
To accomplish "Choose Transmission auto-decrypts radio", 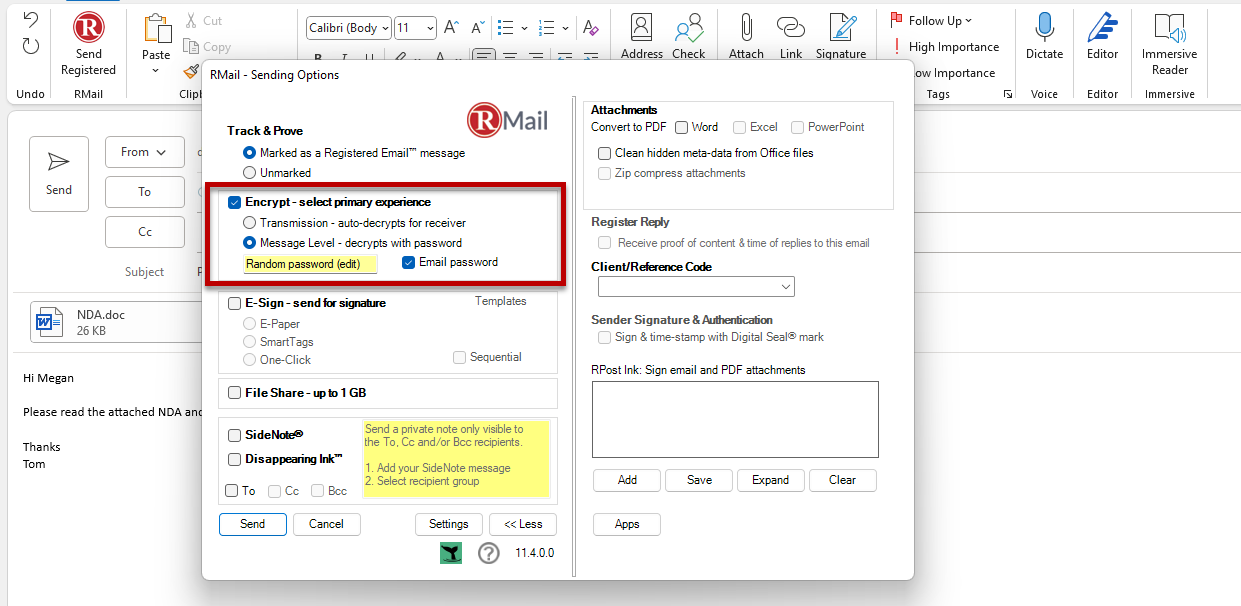I will point(250,223).
